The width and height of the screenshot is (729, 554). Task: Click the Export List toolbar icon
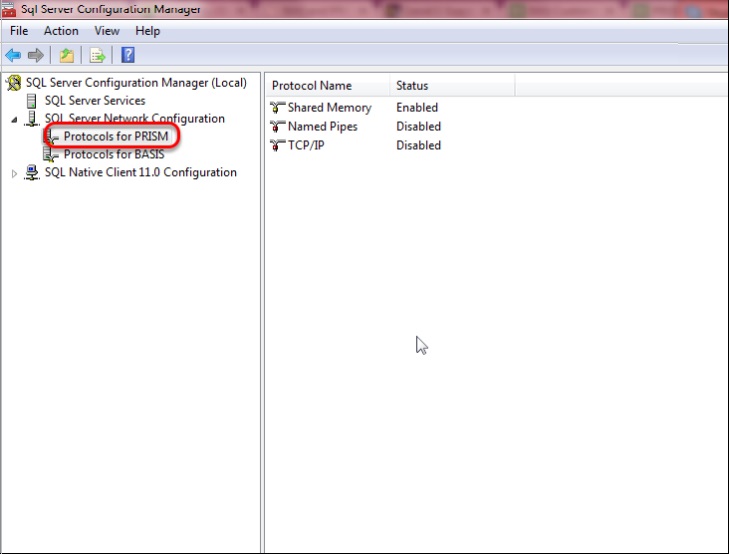click(98, 56)
